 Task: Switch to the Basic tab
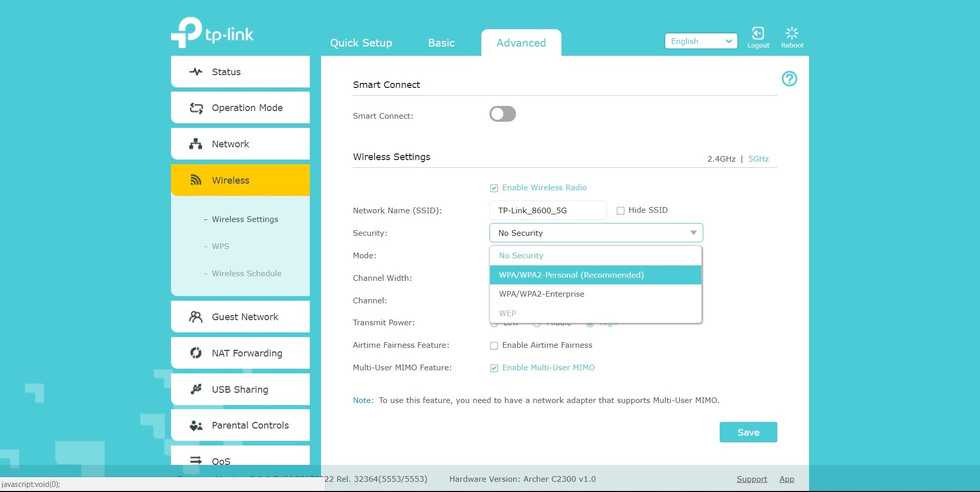(x=441, y=43)
